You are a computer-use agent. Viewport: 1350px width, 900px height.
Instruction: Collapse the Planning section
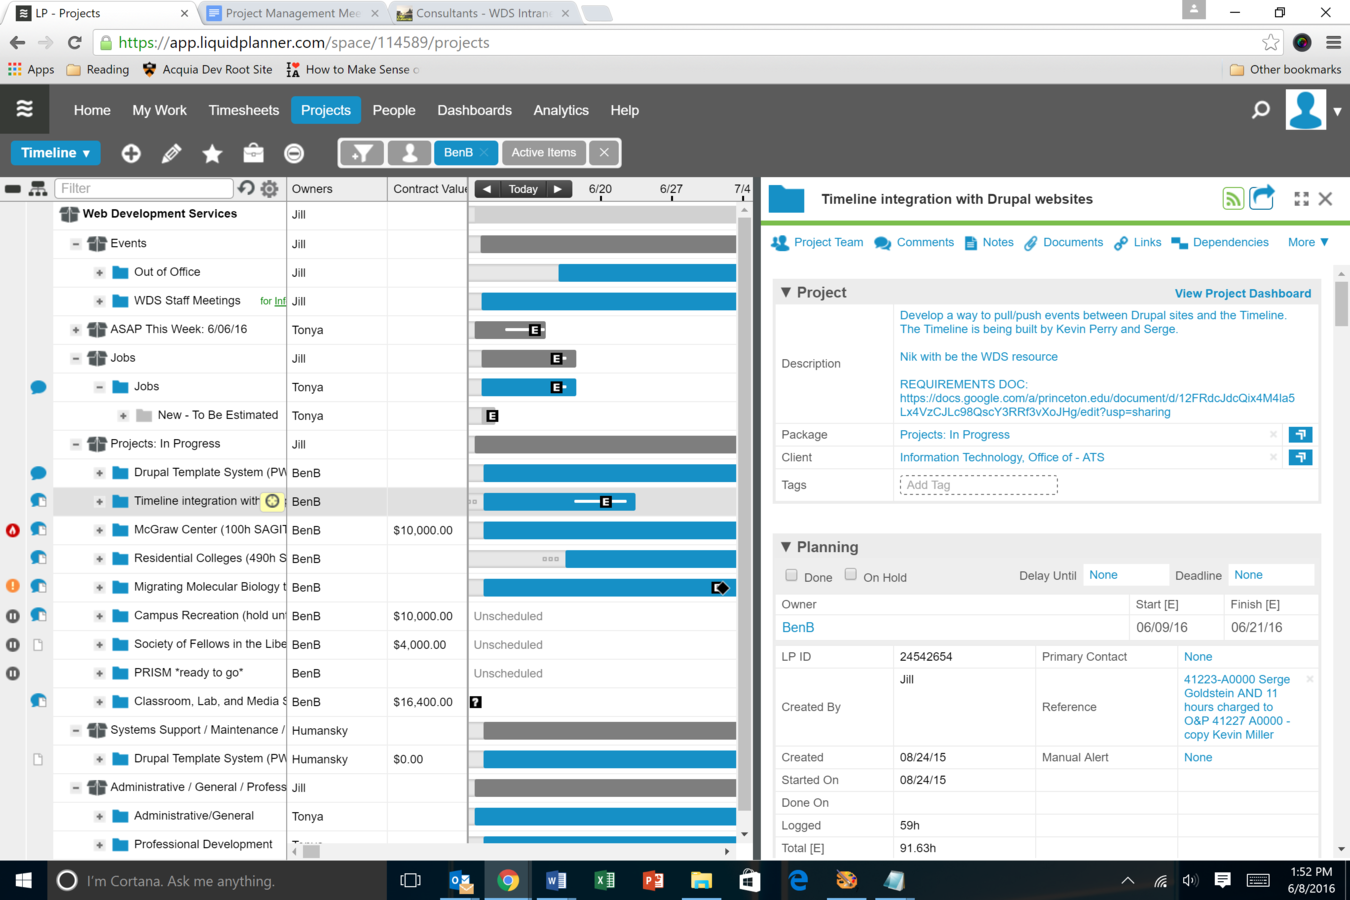tap(786, 547)
